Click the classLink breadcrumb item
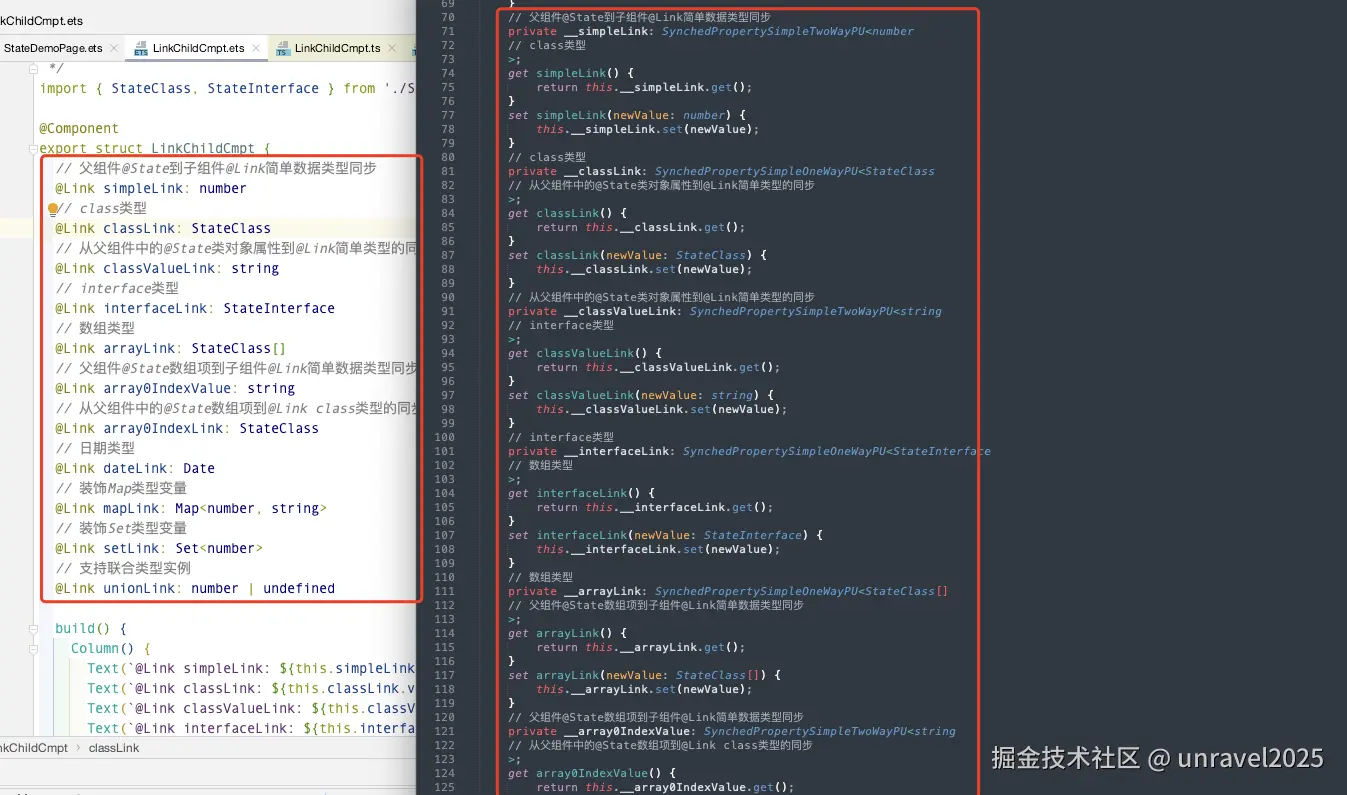1347x795 pixels. 114,748
